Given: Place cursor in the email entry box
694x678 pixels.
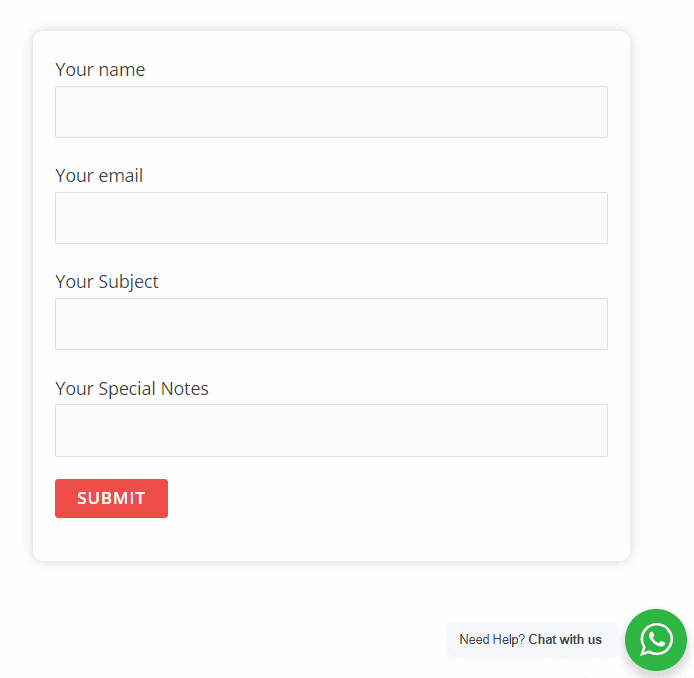Looking at the screenshot, I should click(331, 218).
